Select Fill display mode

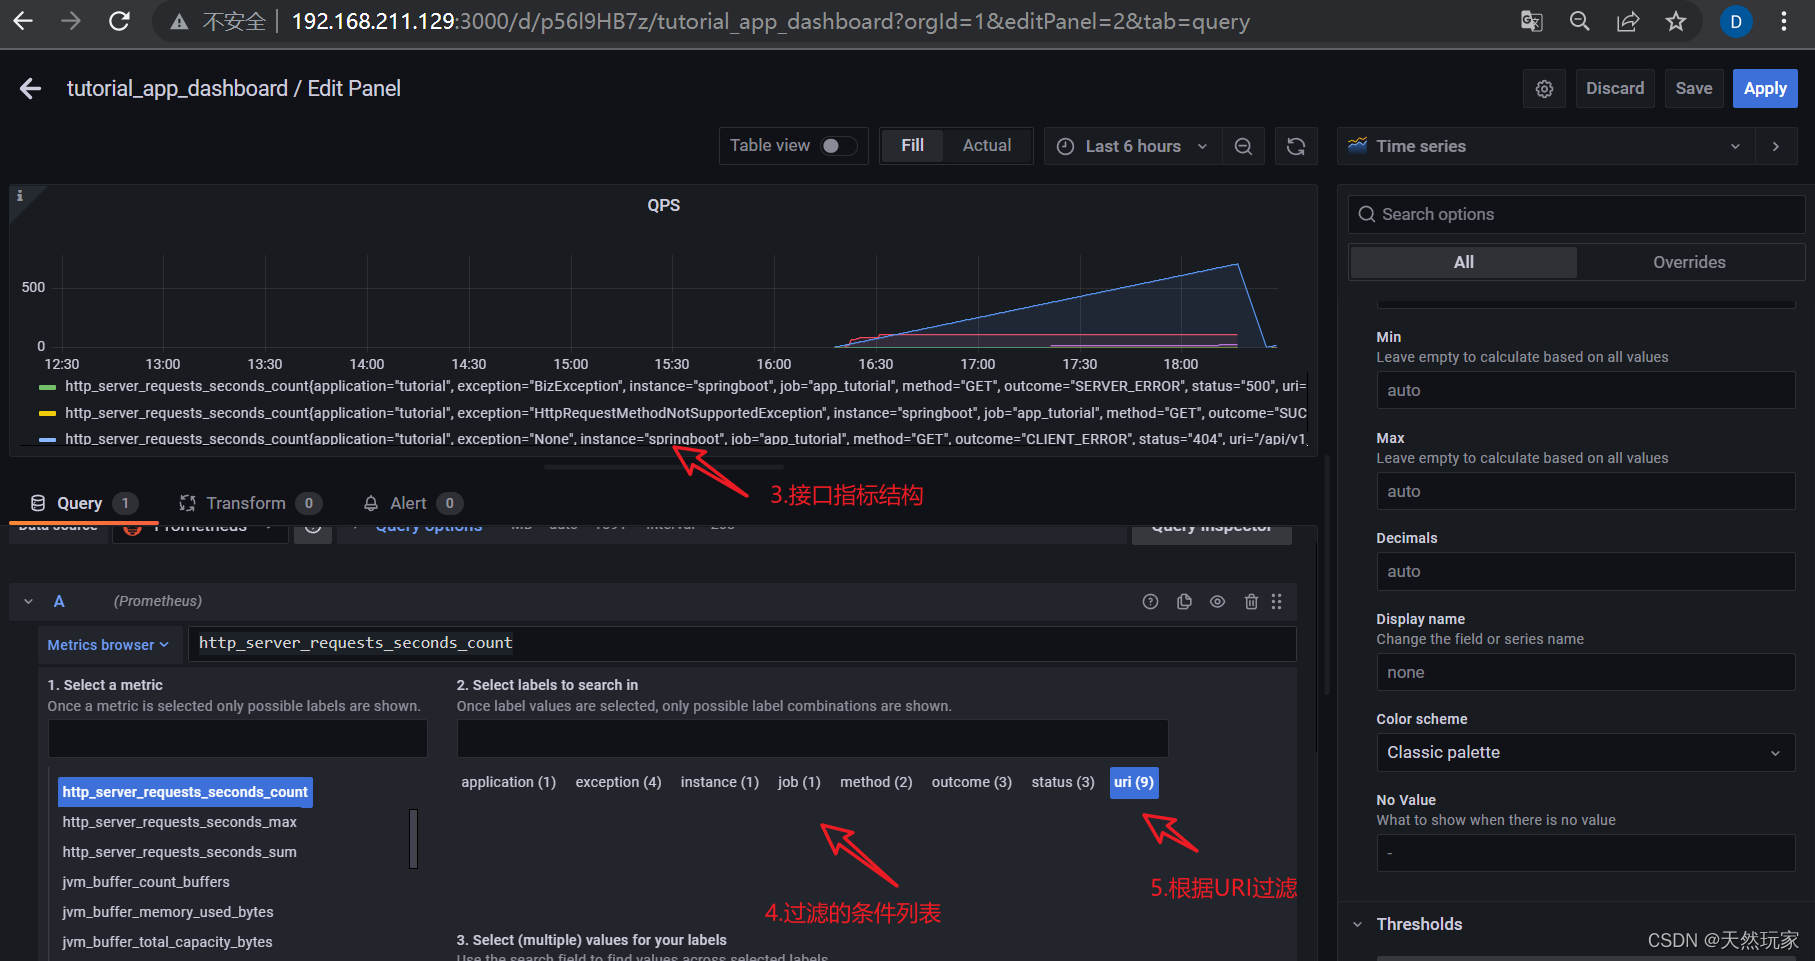pyautogui.click(x=912, y=146)
